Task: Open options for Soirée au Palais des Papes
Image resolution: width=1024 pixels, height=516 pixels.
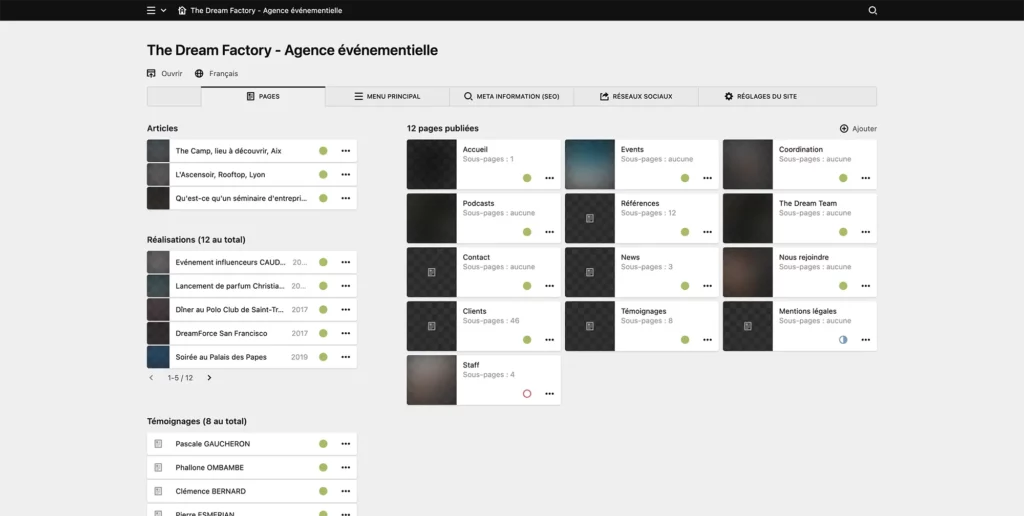Action: [x=345, y=357]
